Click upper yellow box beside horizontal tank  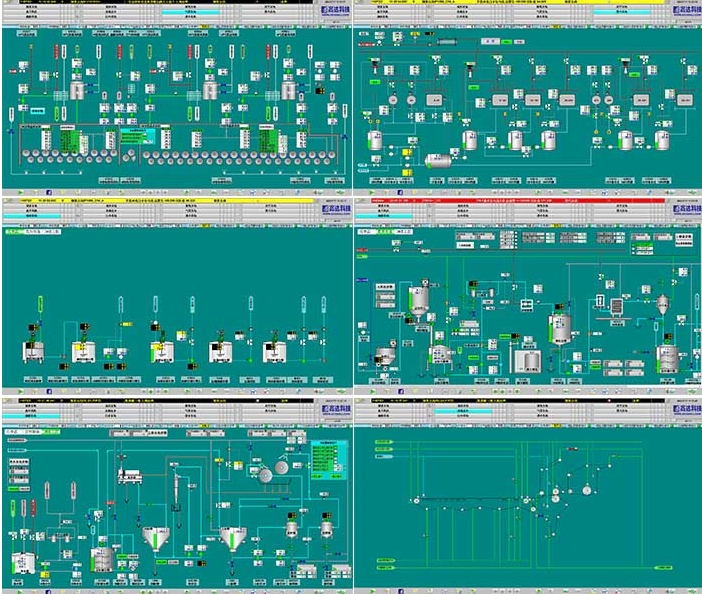(x=407, y=153)
